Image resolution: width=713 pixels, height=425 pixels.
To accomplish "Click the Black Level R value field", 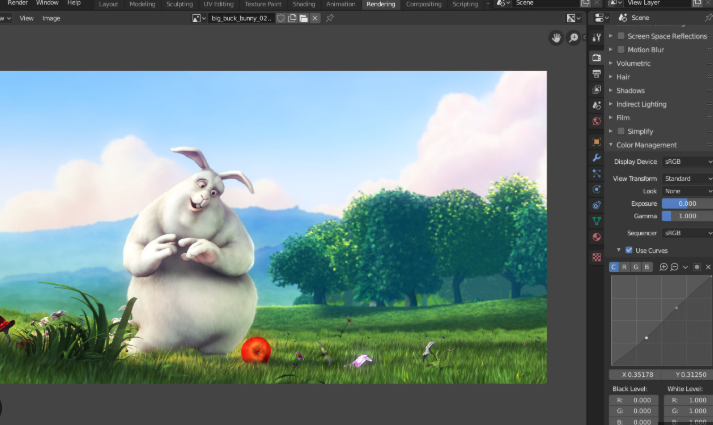I will point(633,400).
